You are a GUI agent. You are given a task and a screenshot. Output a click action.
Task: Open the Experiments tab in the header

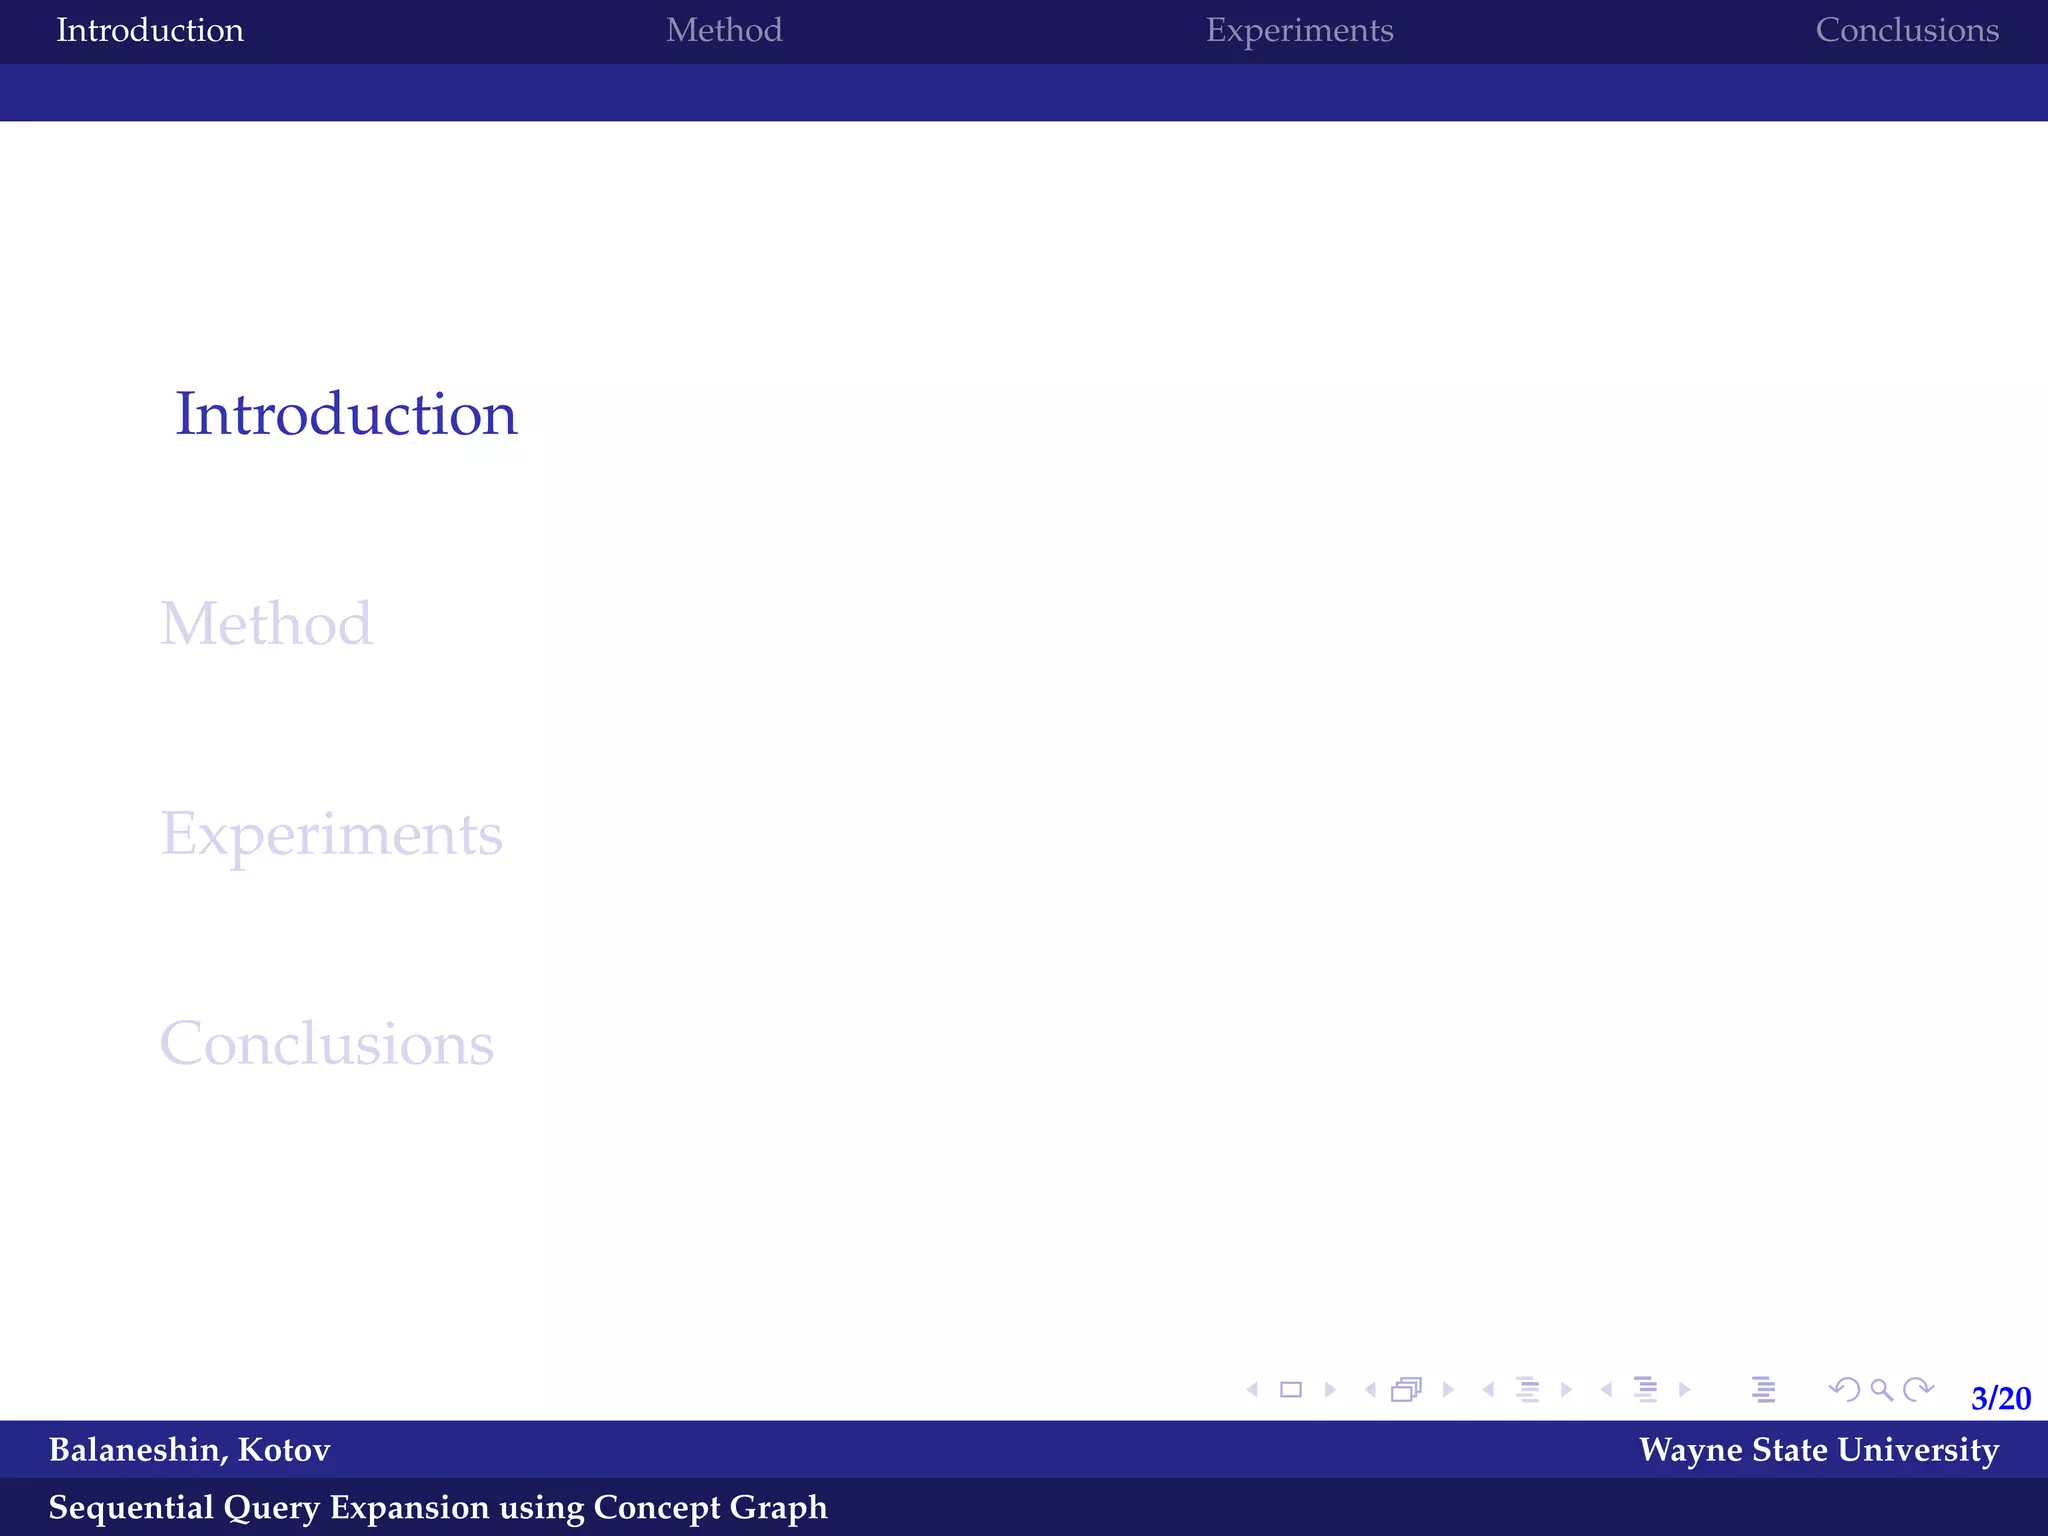1299,30
